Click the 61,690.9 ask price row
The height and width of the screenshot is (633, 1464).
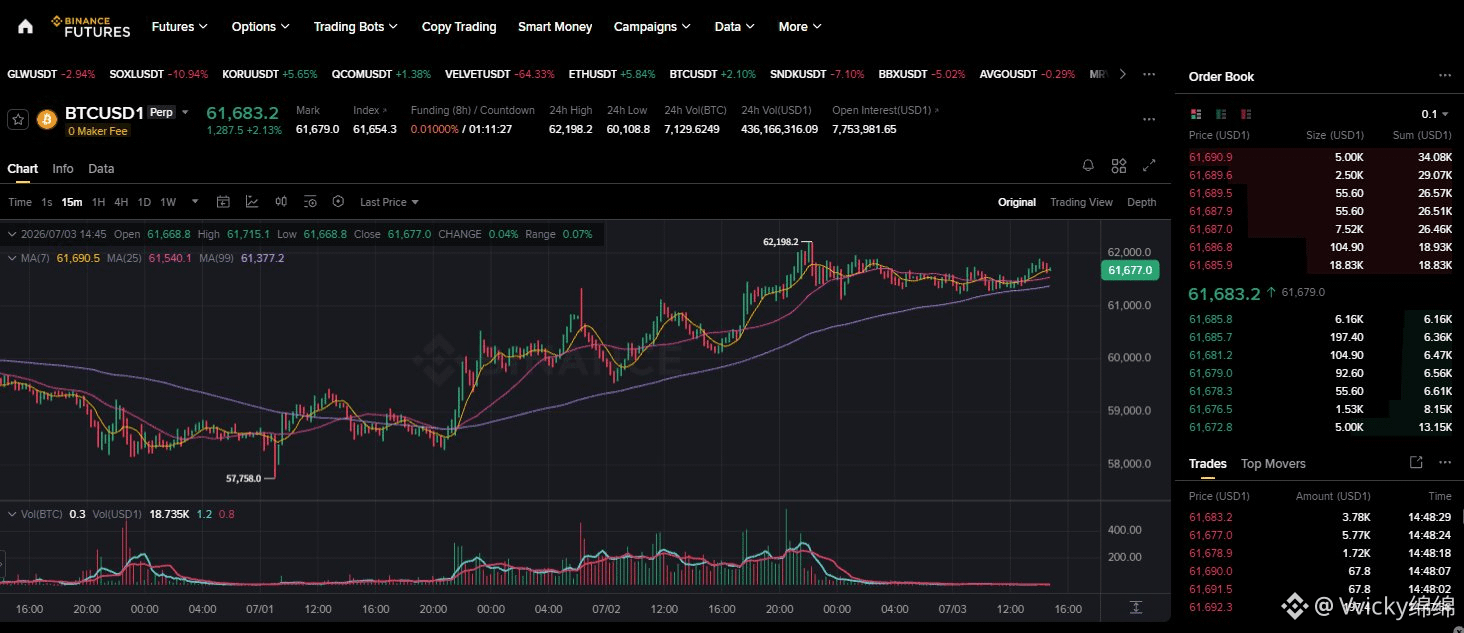pyautogui.click(x=1320, y=157)
